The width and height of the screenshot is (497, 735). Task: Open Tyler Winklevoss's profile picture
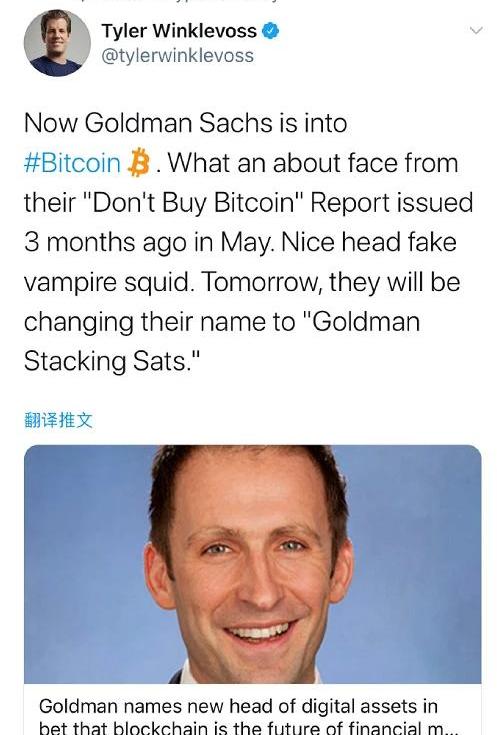(x=57, y=43)
